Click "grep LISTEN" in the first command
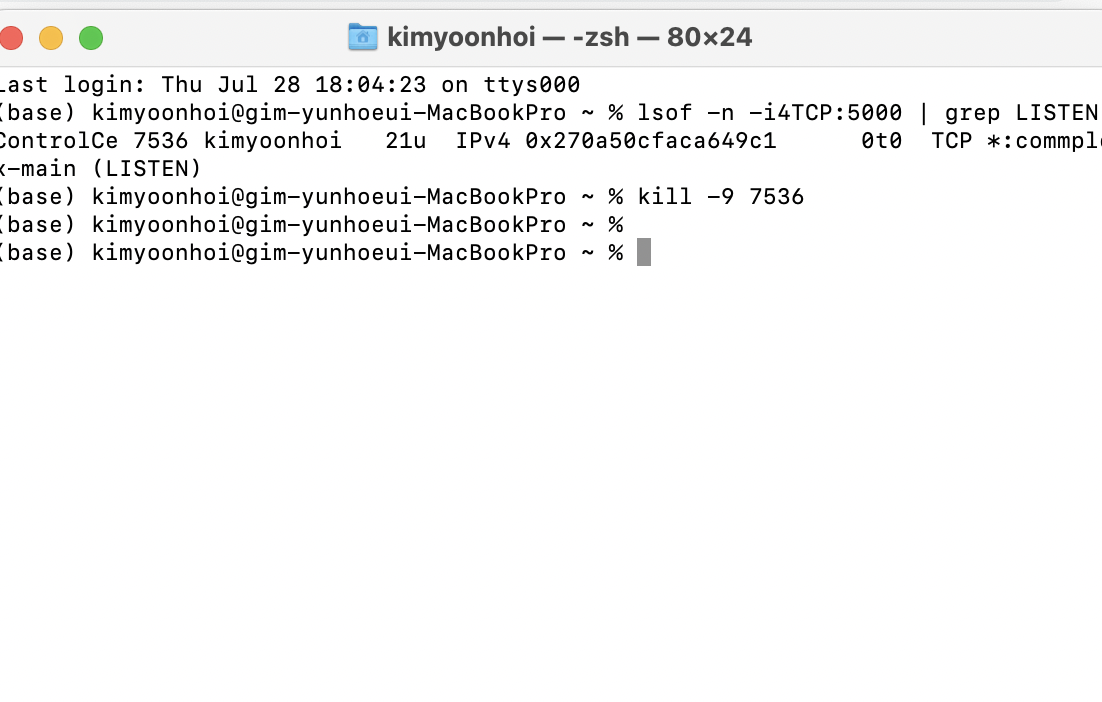This screenshot has height=702, width=1102. (1021, 112)
